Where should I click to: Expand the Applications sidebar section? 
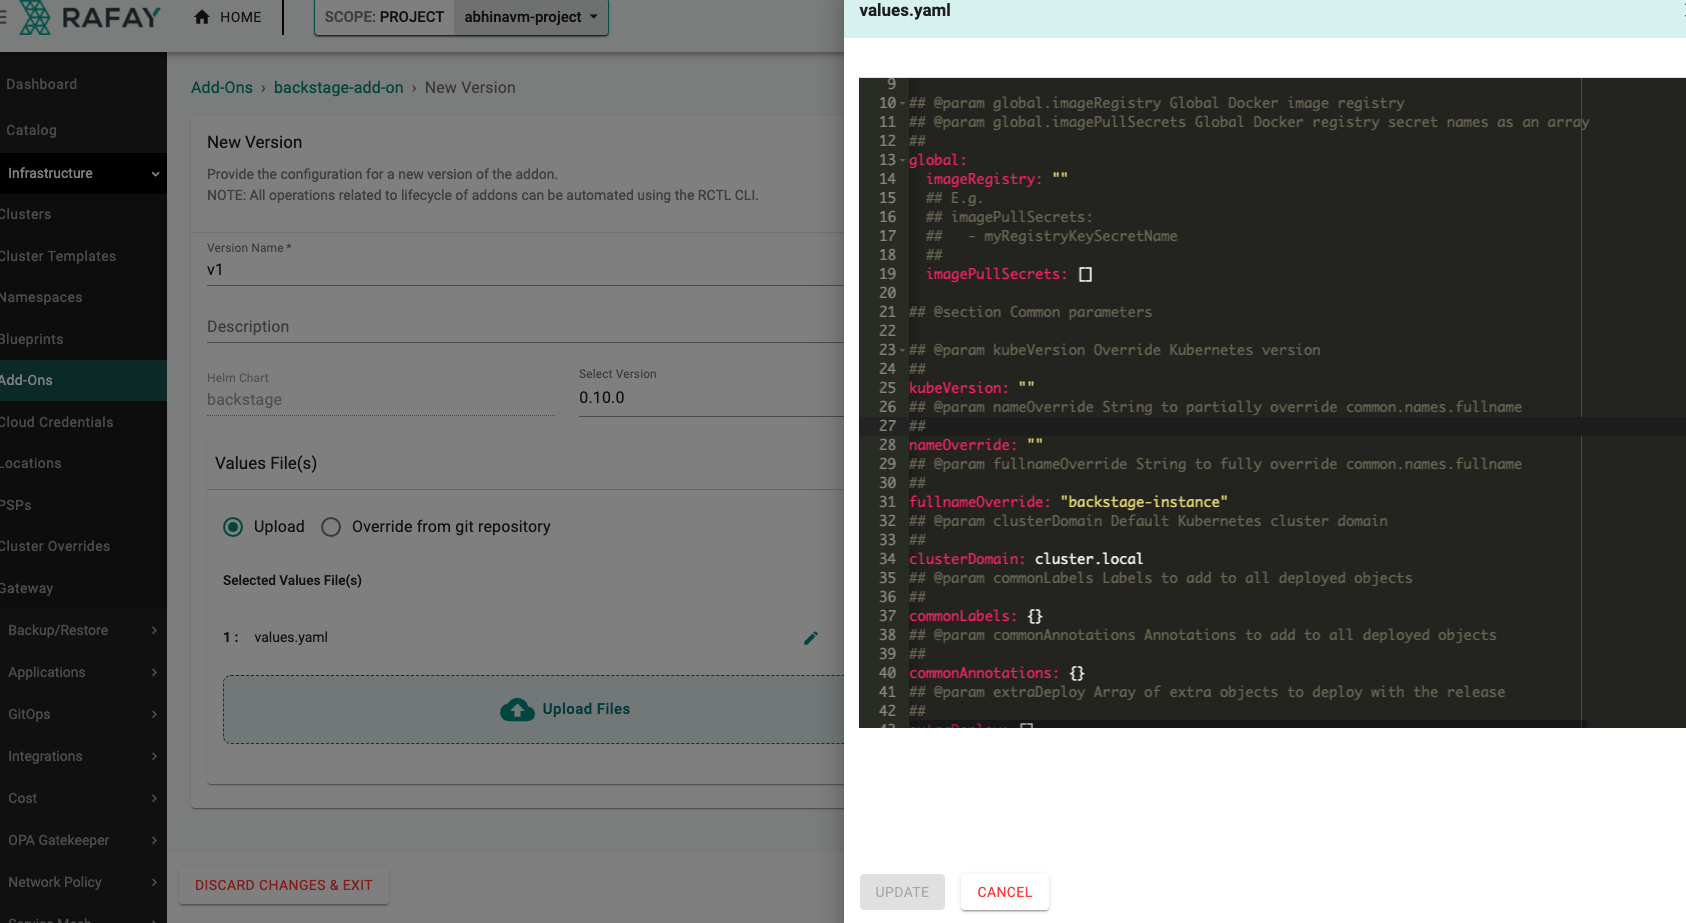(155, 672)
